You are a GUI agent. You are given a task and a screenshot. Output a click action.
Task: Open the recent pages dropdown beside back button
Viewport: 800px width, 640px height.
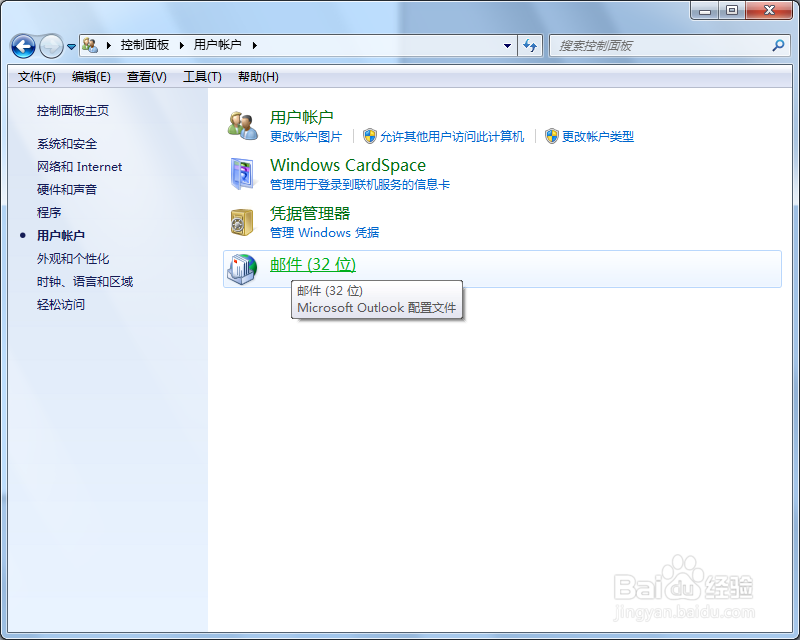pyautogui.click(x=69, y=45)
